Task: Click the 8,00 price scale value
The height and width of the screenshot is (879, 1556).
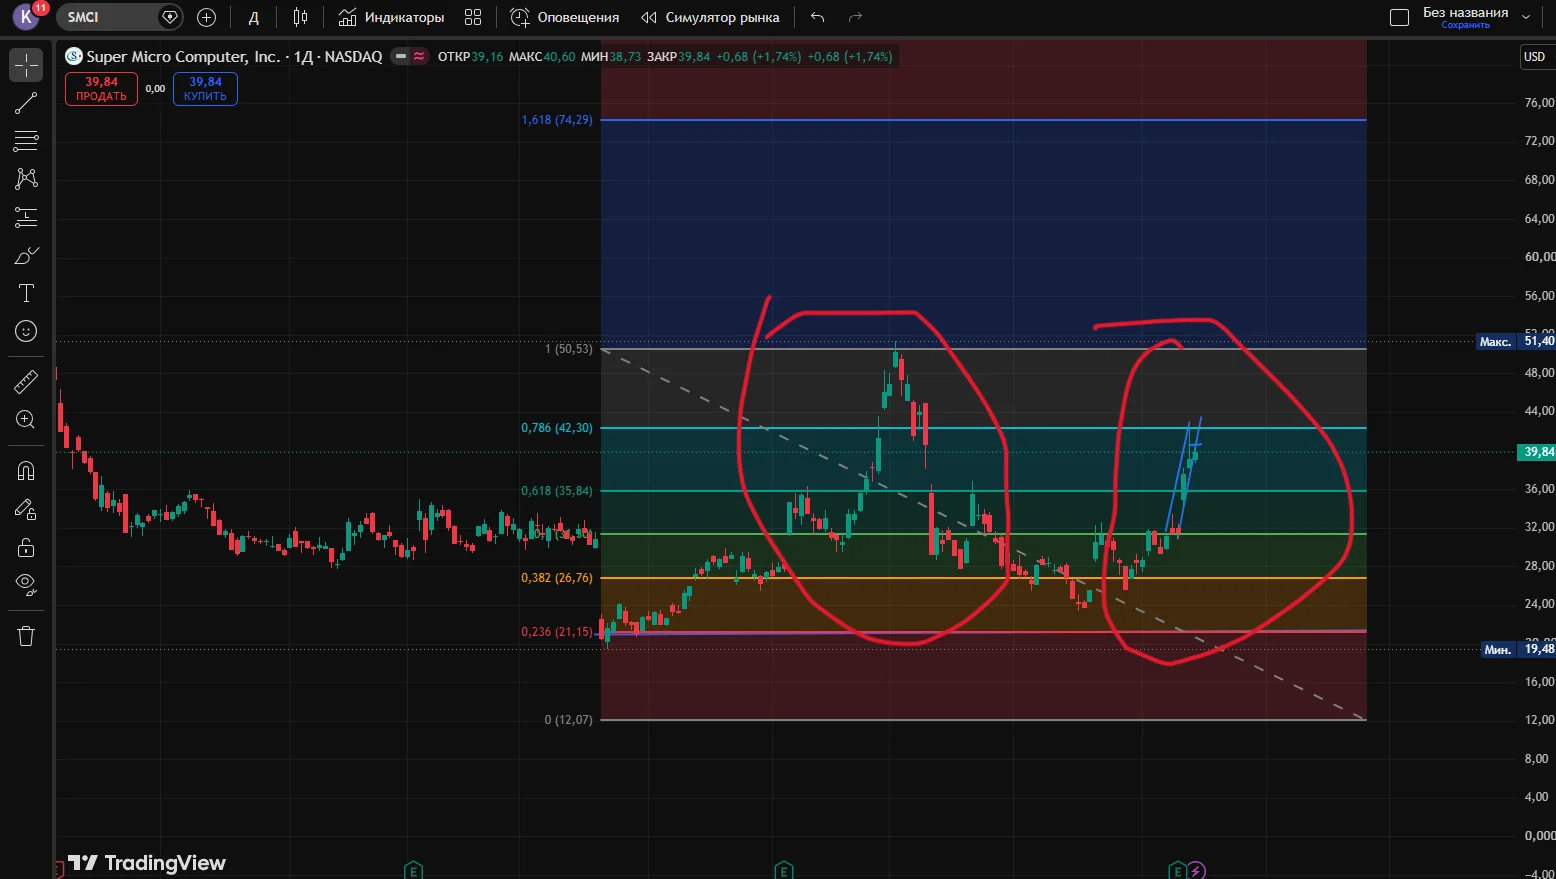Action: click(x=1536, y=759)
